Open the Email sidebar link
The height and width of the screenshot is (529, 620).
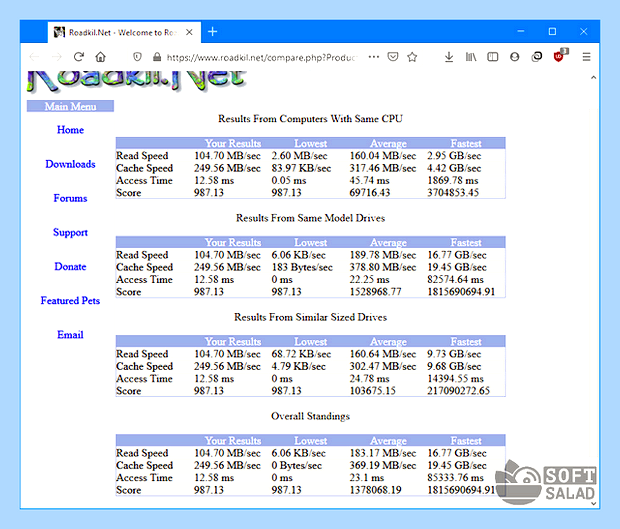70,335
